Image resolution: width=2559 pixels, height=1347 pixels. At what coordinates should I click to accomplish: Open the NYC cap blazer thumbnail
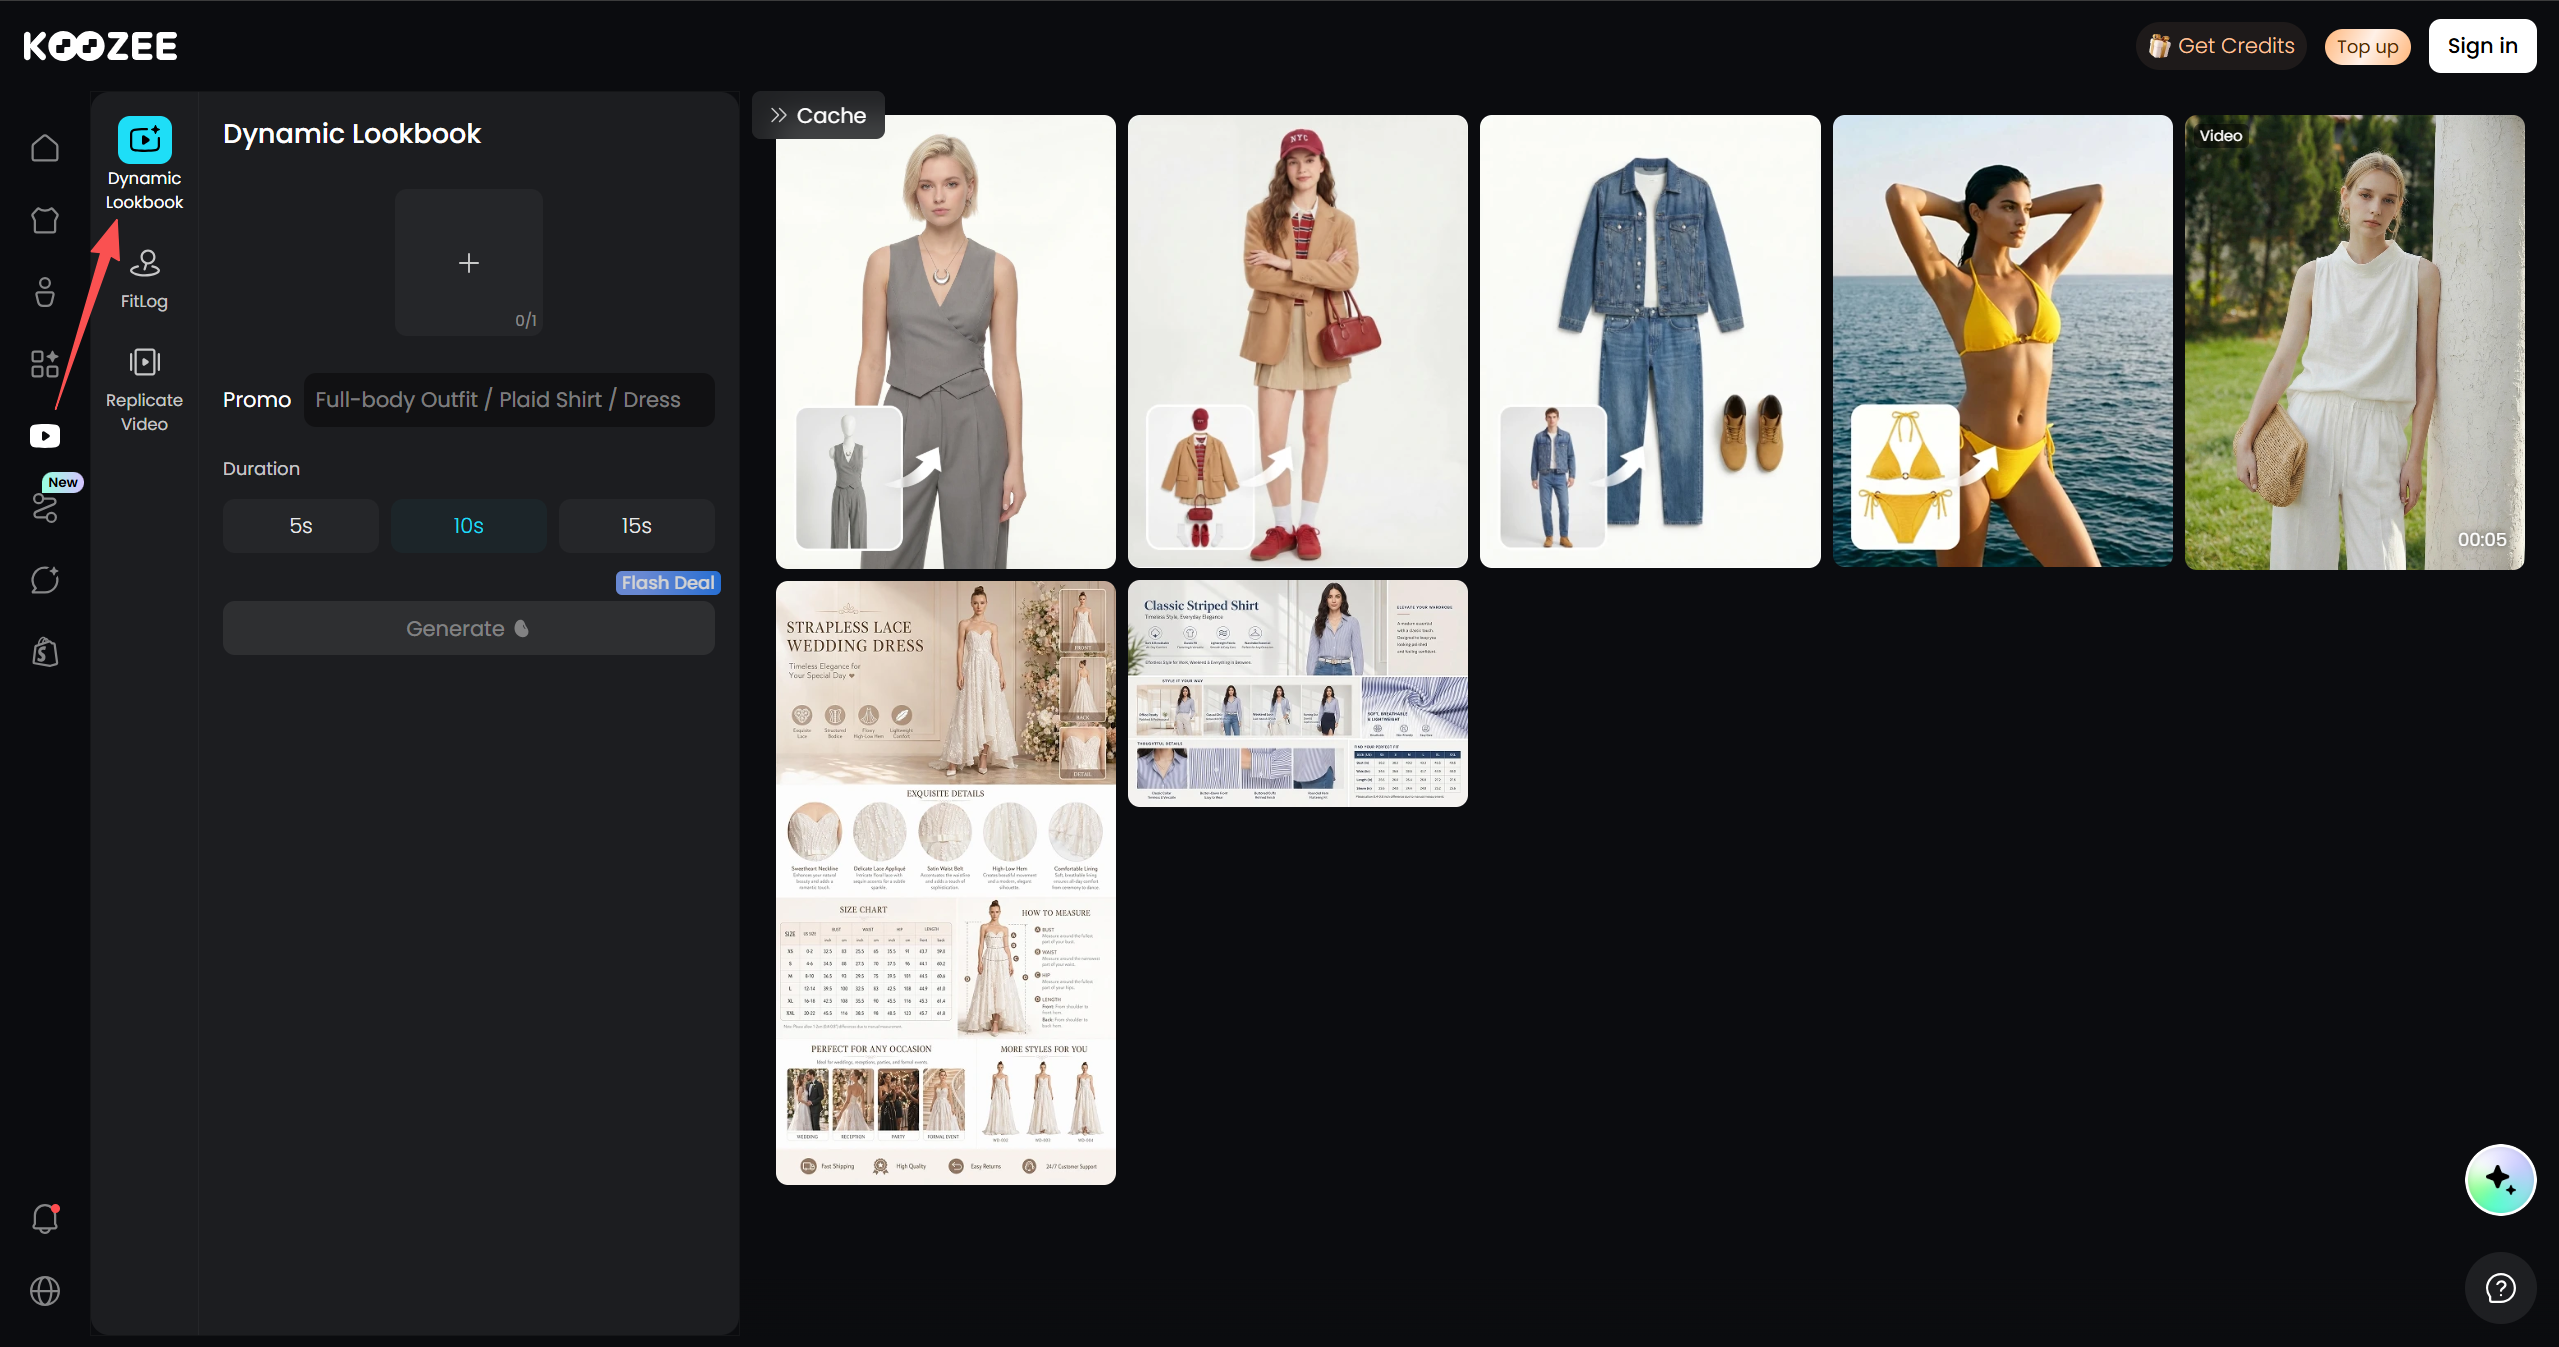click(1297, 341)
